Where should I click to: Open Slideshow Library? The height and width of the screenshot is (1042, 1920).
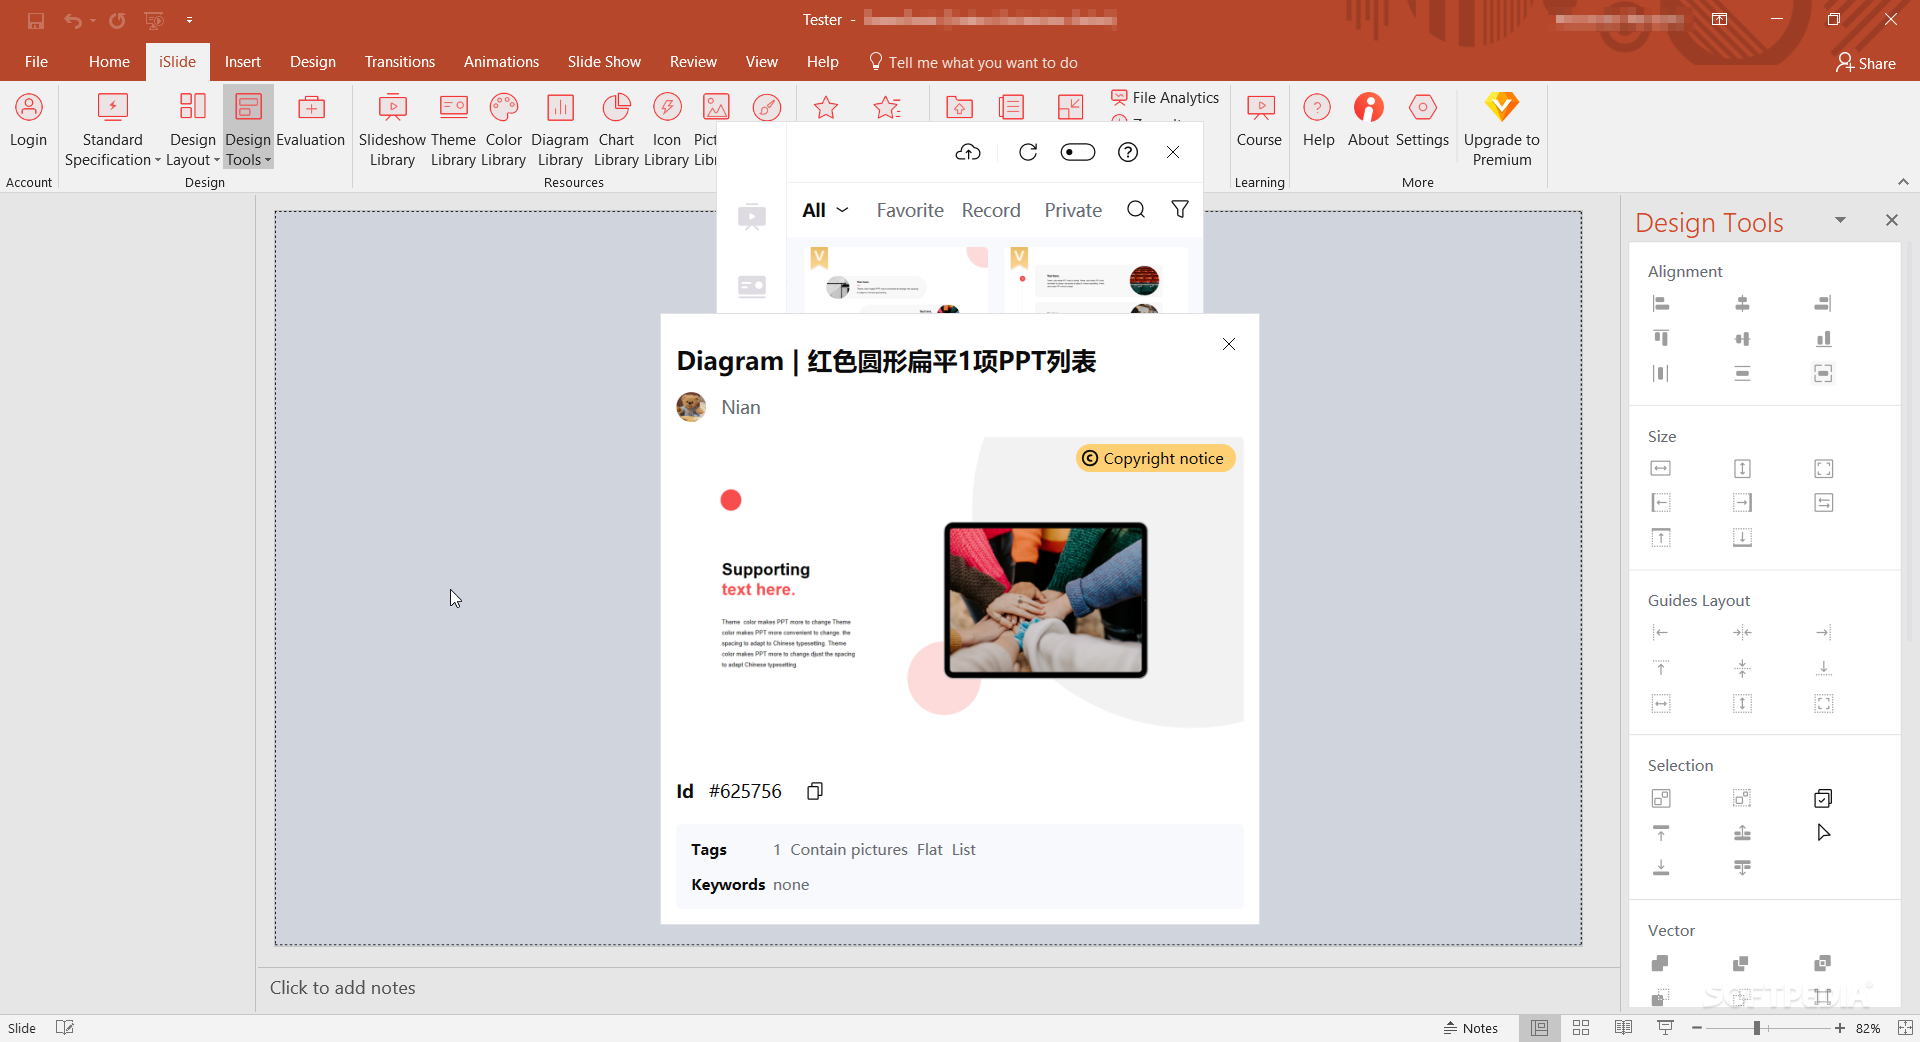392,131
